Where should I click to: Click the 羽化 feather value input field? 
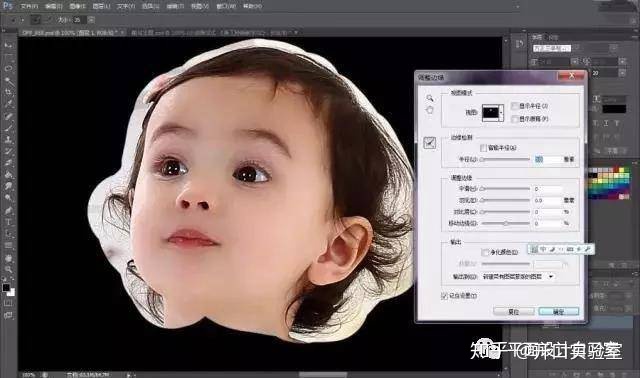coord(548,200)
